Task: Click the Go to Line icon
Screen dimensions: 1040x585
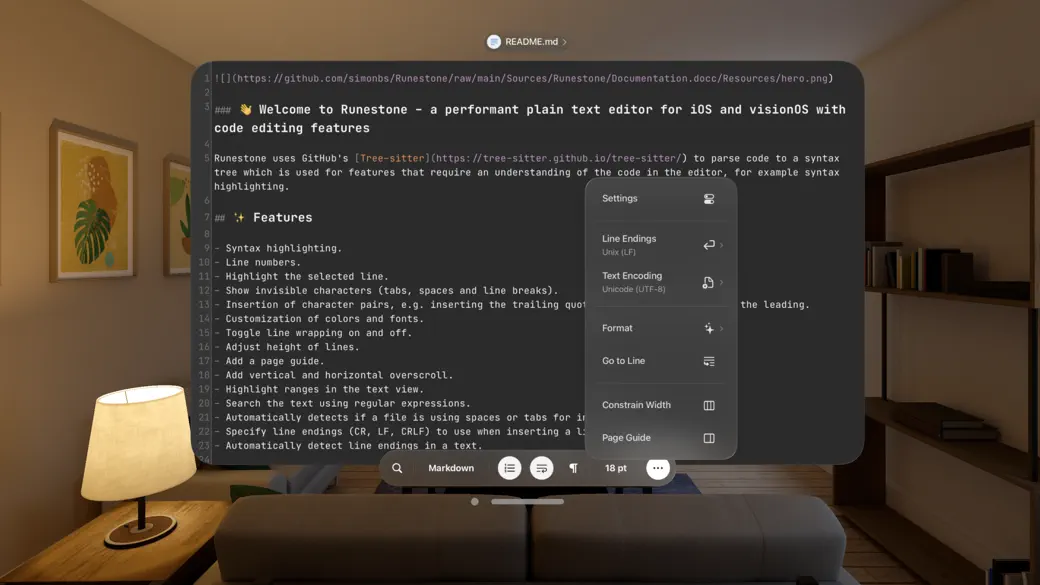Action: (709, 360)
